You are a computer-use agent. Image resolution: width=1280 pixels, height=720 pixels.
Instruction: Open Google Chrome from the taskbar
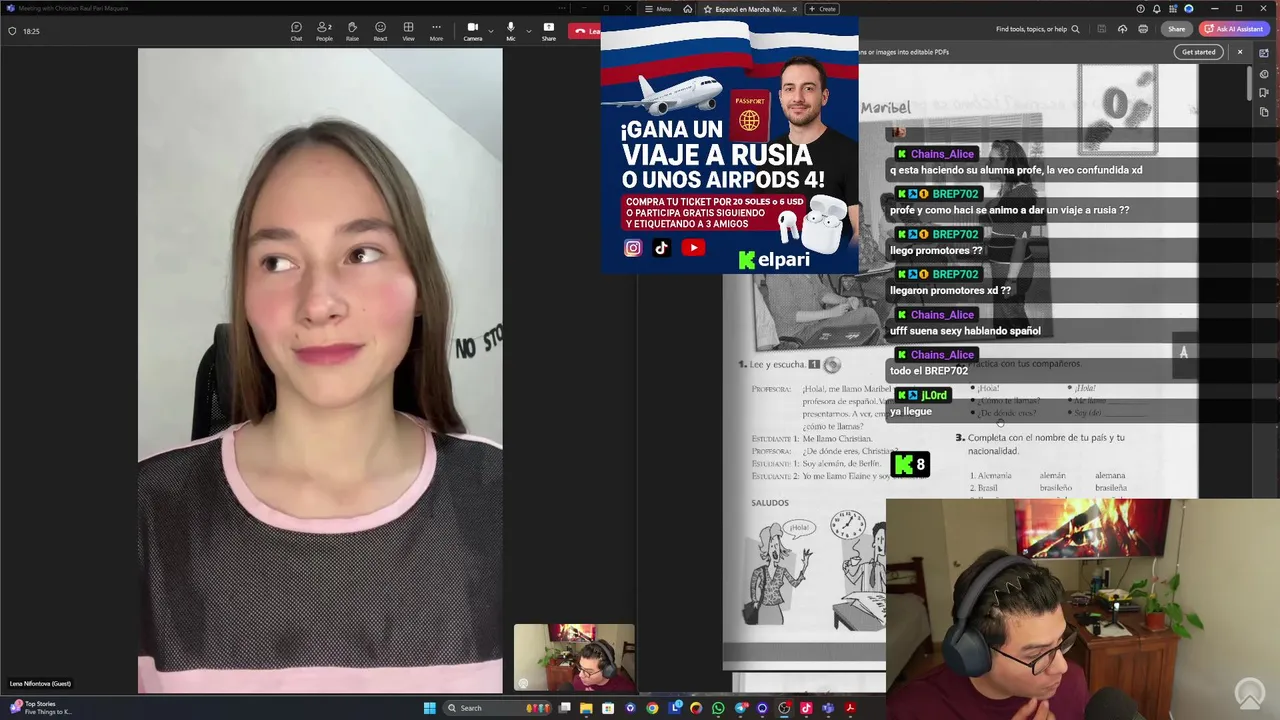652,708
